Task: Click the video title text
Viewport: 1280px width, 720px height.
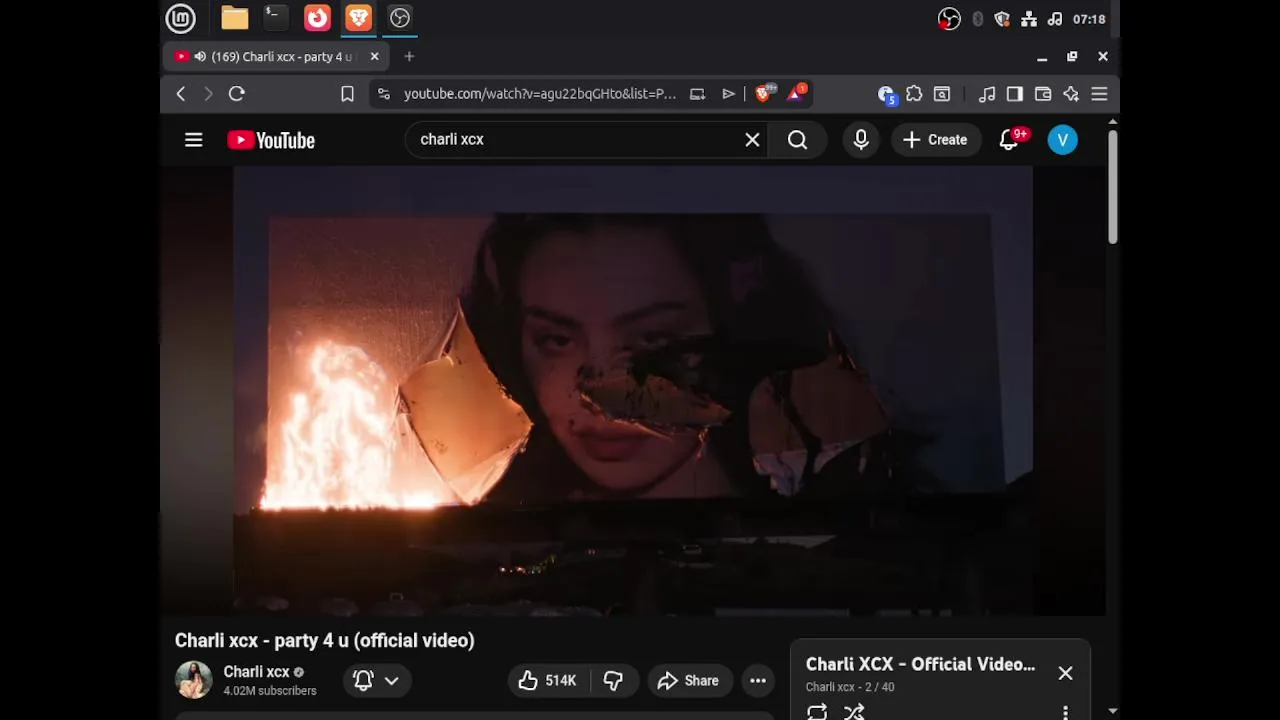Action: [325, 640]
